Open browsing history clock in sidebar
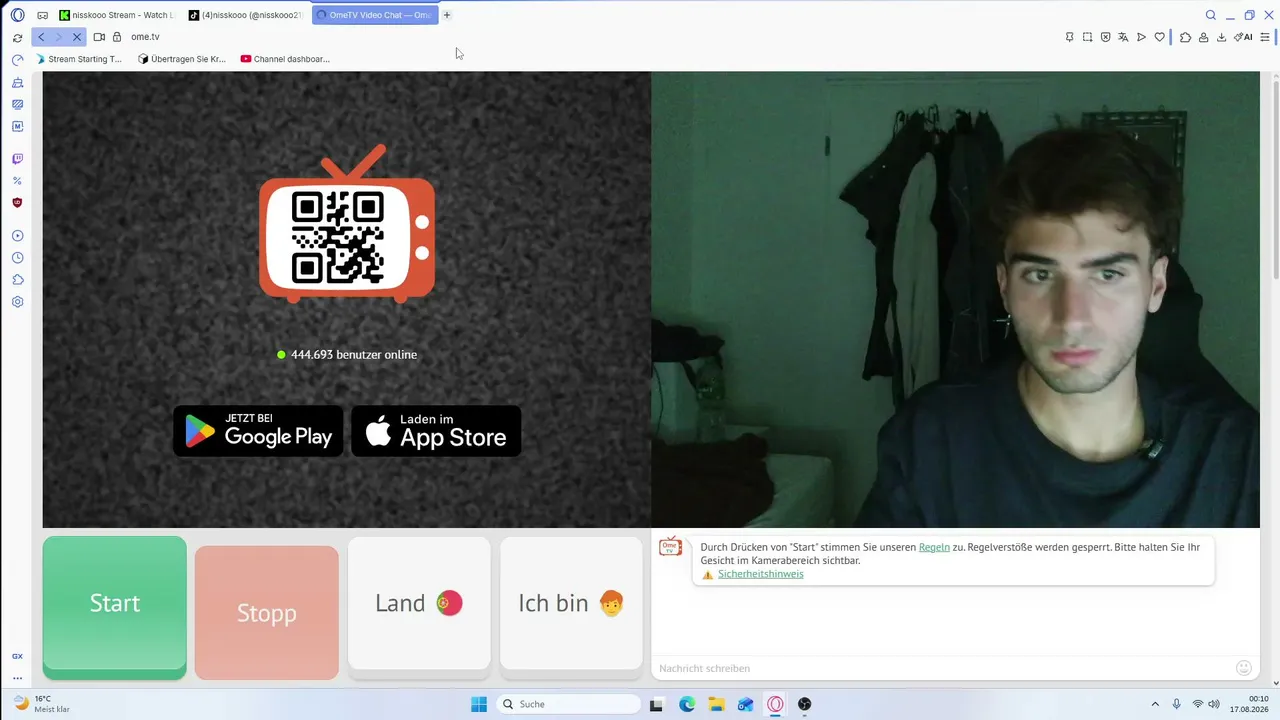 (x=17, y=258)
